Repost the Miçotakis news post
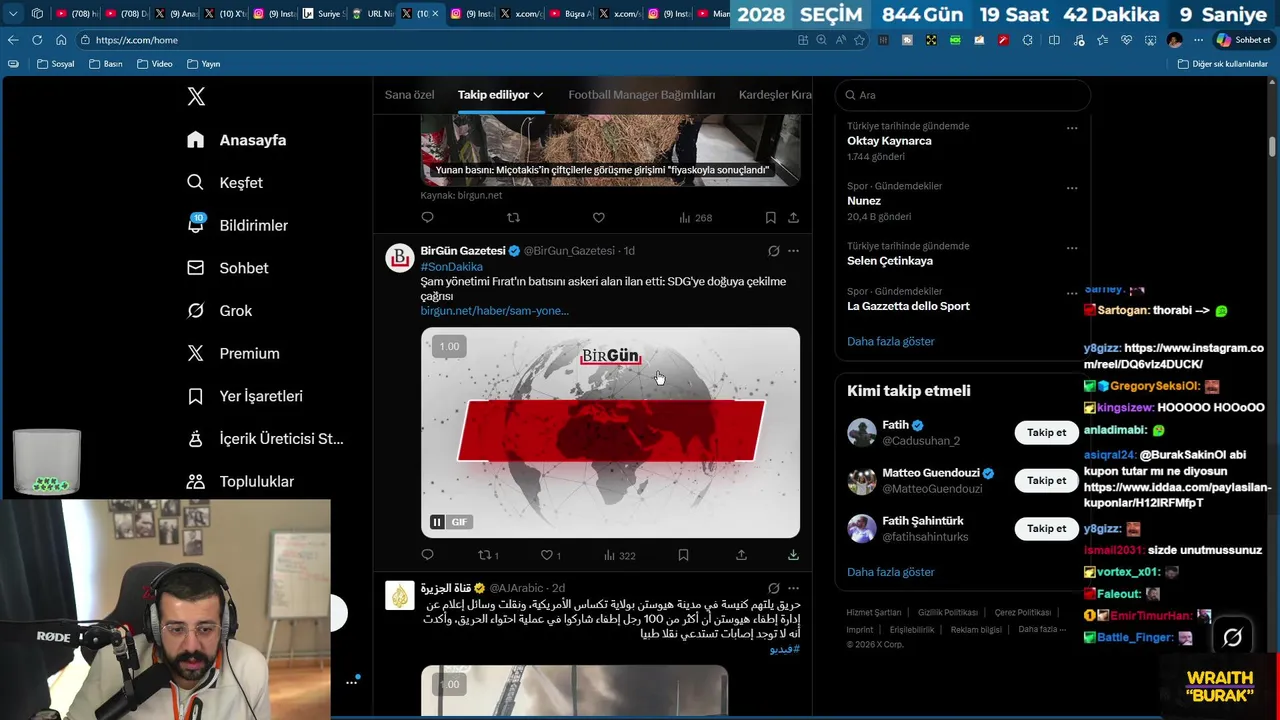 pyautogui.click(x=513, y=217)
